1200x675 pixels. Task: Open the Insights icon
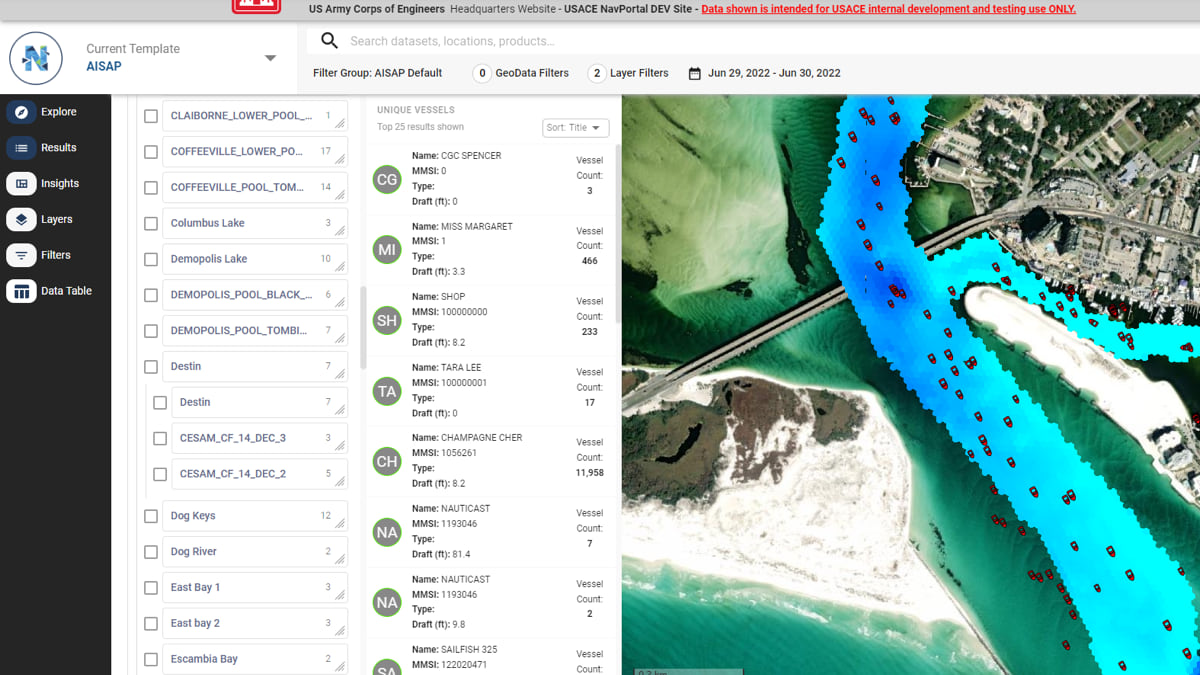coord(21,184)
